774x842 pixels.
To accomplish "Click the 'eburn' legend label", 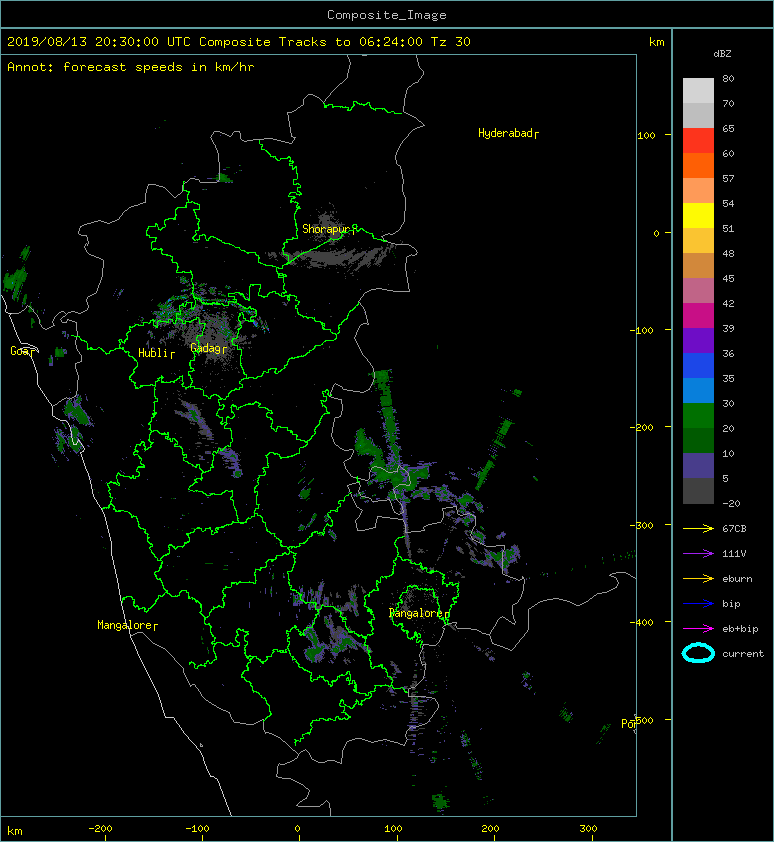I will tap(737, 578).
